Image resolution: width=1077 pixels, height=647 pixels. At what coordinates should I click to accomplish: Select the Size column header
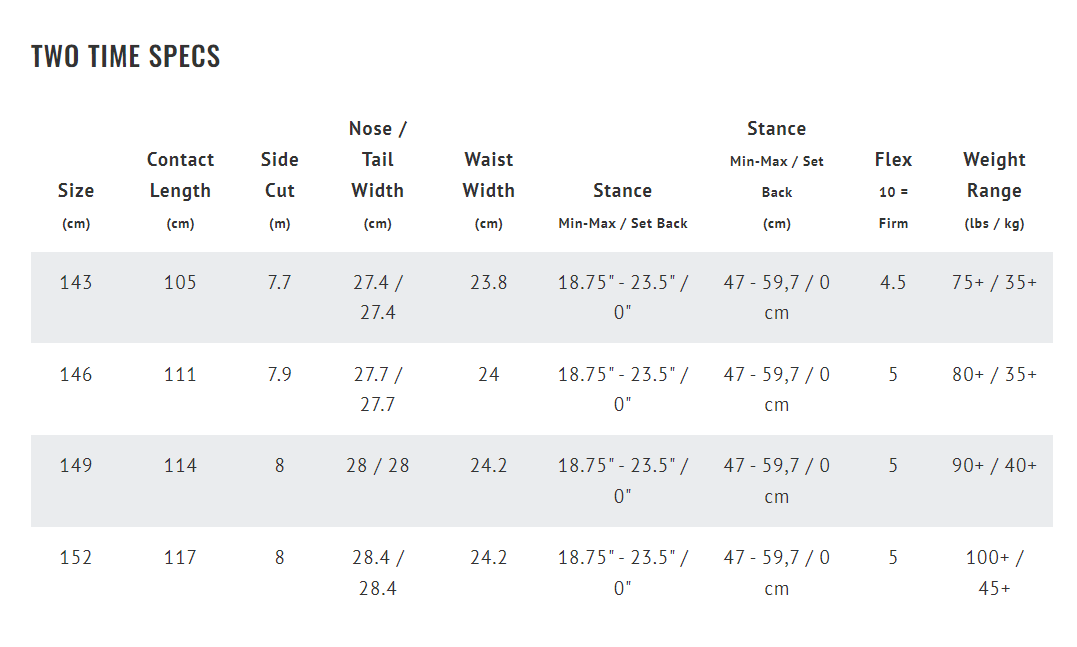pos(76,206)
